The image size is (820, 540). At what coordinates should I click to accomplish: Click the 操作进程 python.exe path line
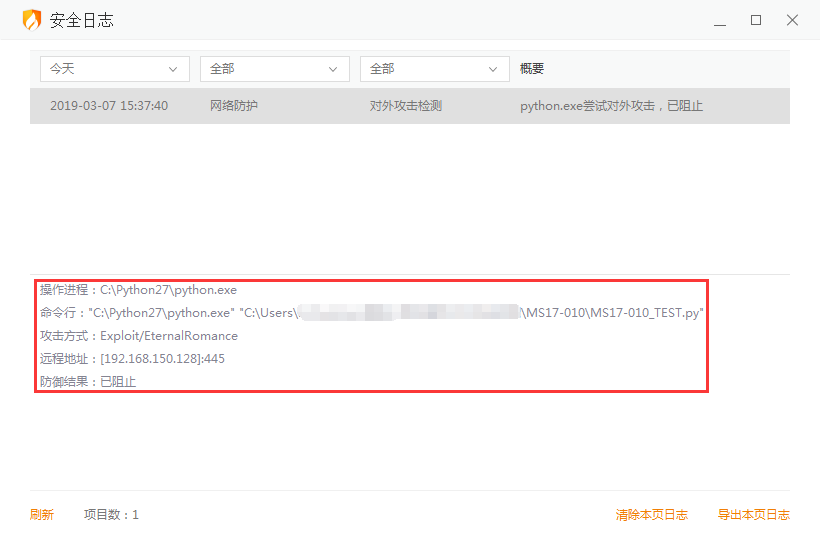click(138, 290)
